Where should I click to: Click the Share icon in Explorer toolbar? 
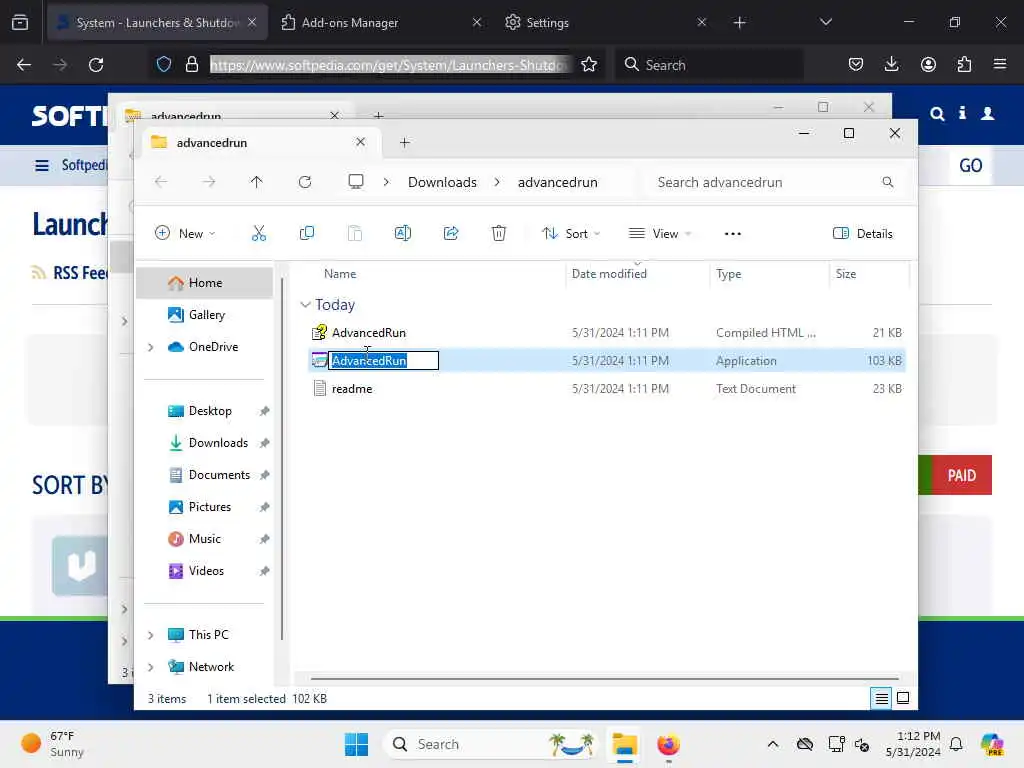pyautogui.click(x=451, y=233)
